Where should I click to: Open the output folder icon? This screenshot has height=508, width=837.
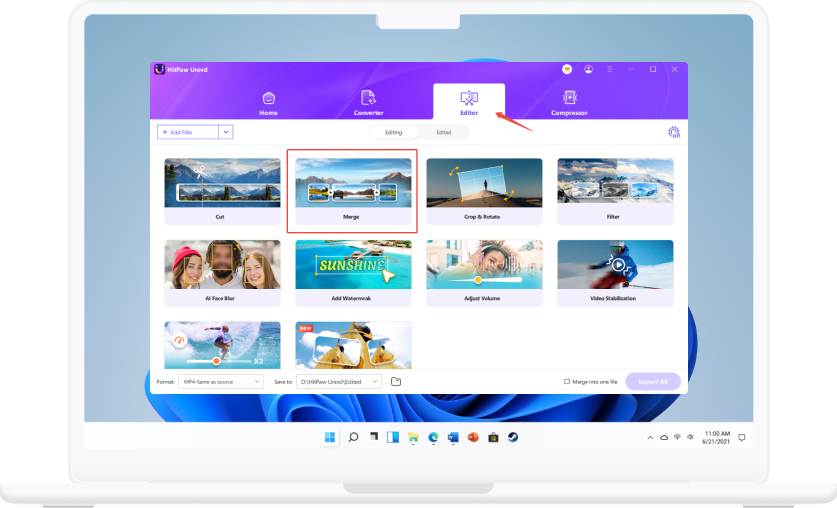[396, 381]
